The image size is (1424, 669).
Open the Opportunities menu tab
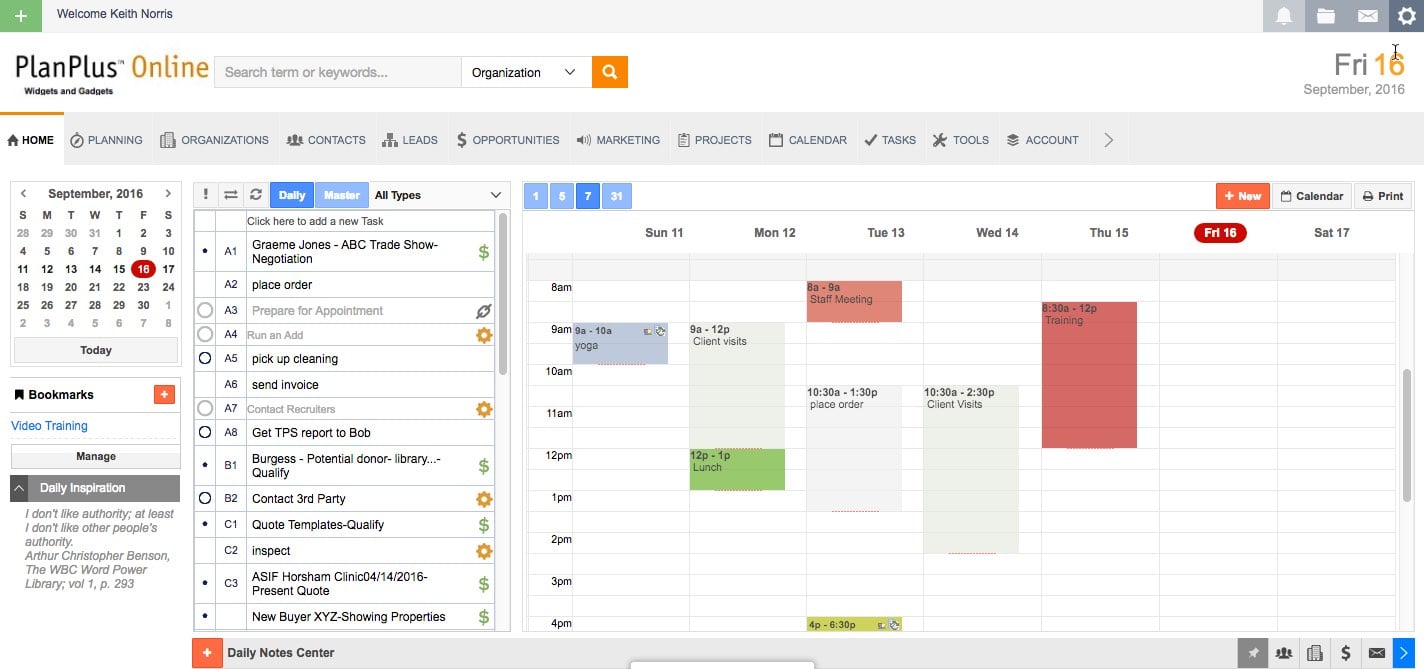point(507,140)
